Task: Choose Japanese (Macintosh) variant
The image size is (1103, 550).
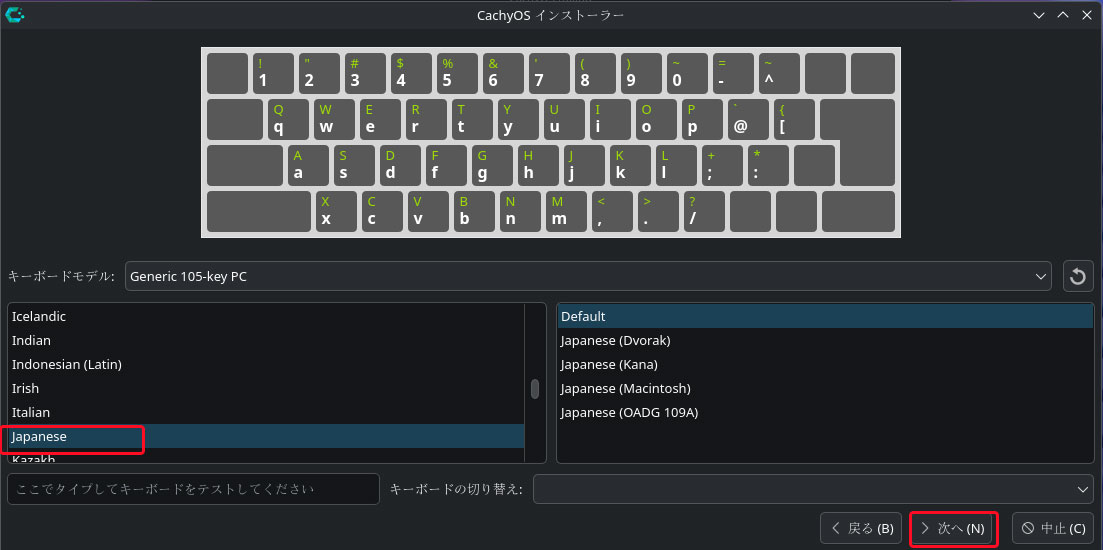Action: (x=825, y=388)
